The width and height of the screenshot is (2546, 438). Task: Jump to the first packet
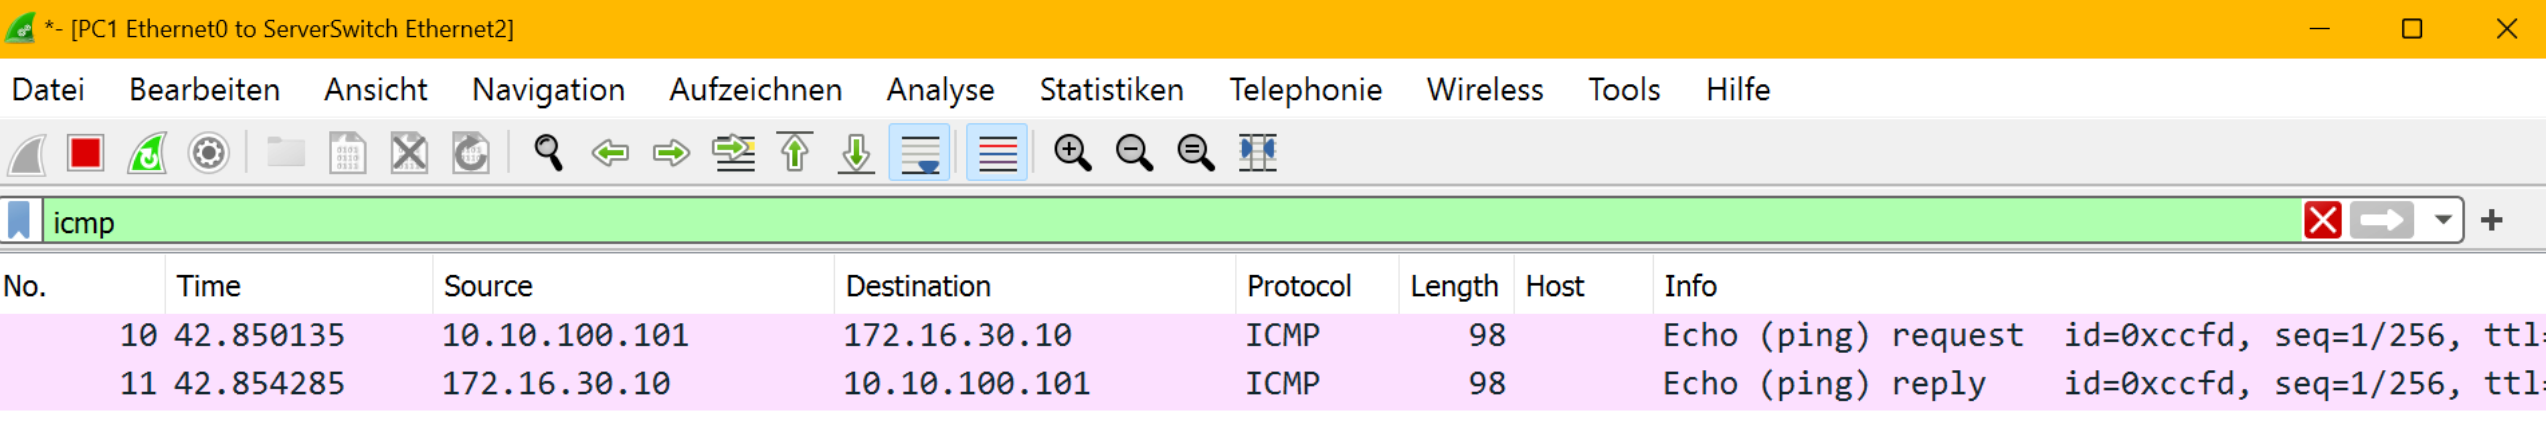click(795, 153)
